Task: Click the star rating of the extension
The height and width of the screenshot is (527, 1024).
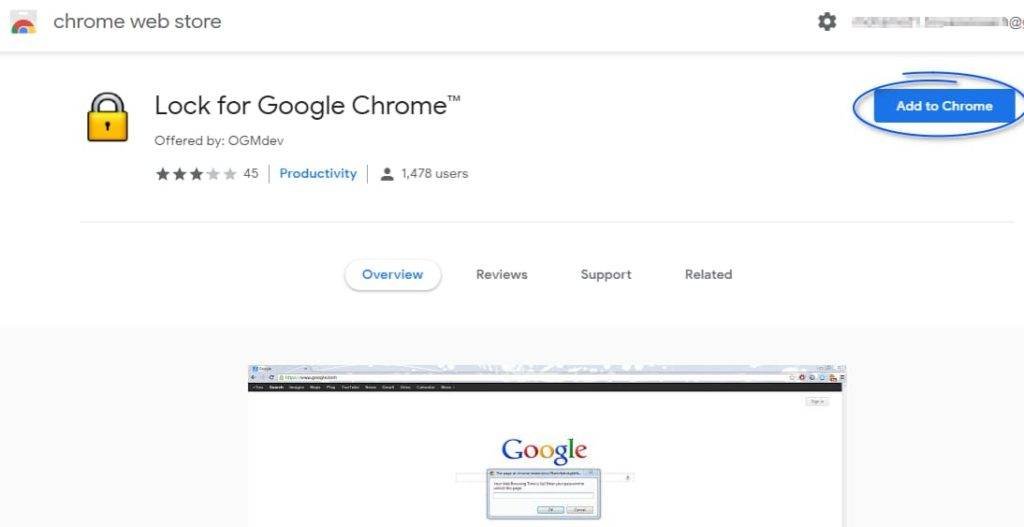Action: click(196, 174)
